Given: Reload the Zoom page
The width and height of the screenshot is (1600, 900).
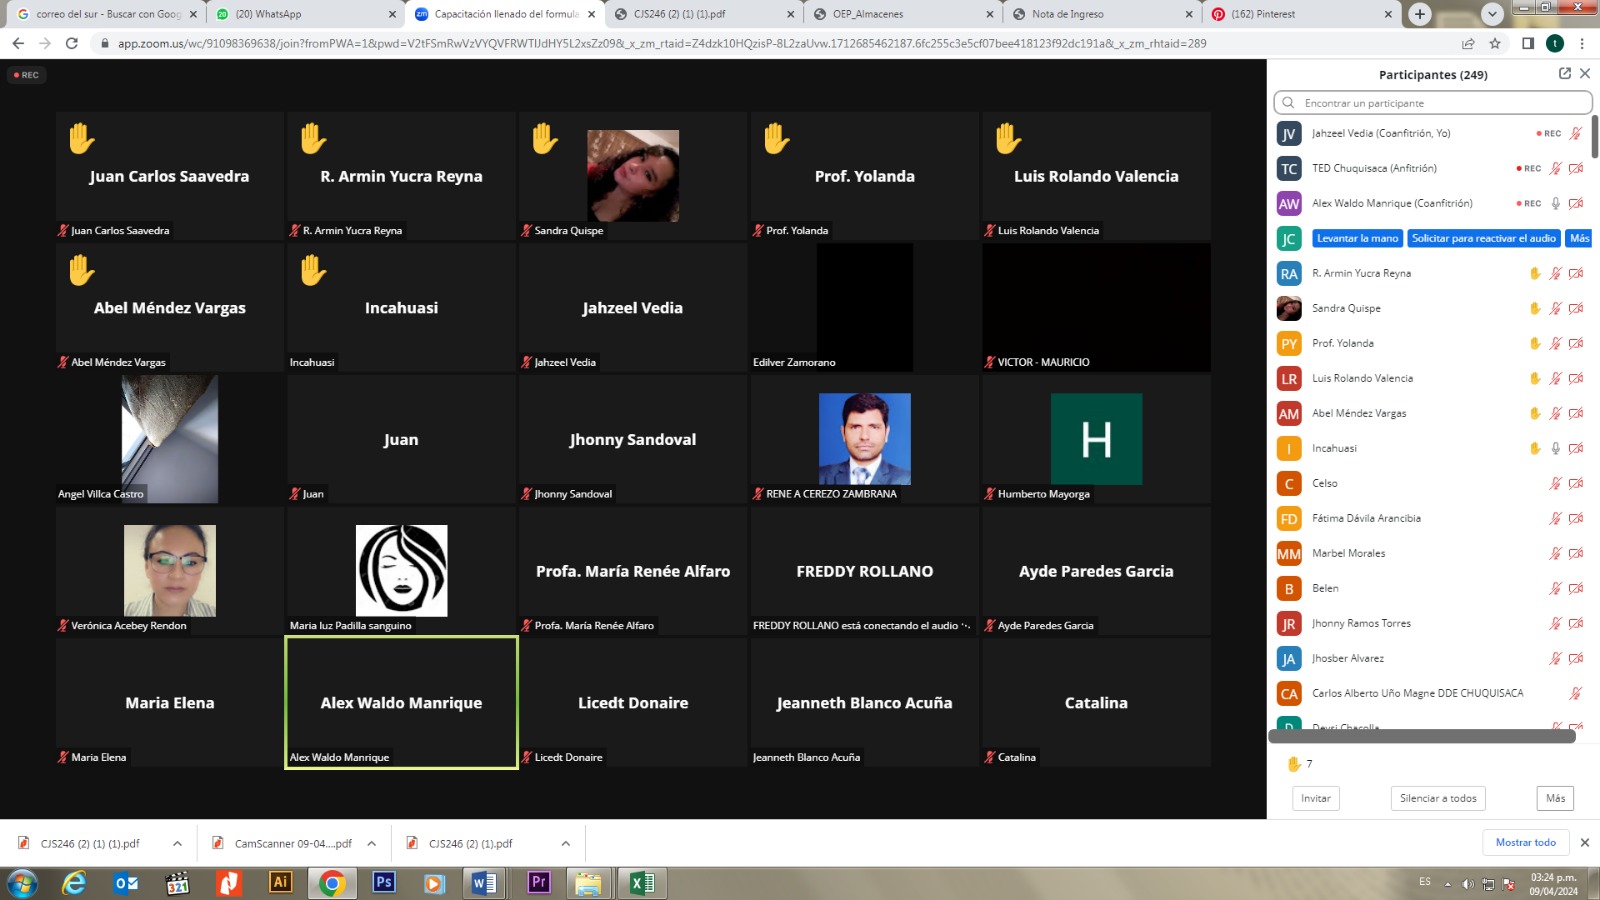Looking at the screenshot, I should pyautogui.click(x=72, y=44).
